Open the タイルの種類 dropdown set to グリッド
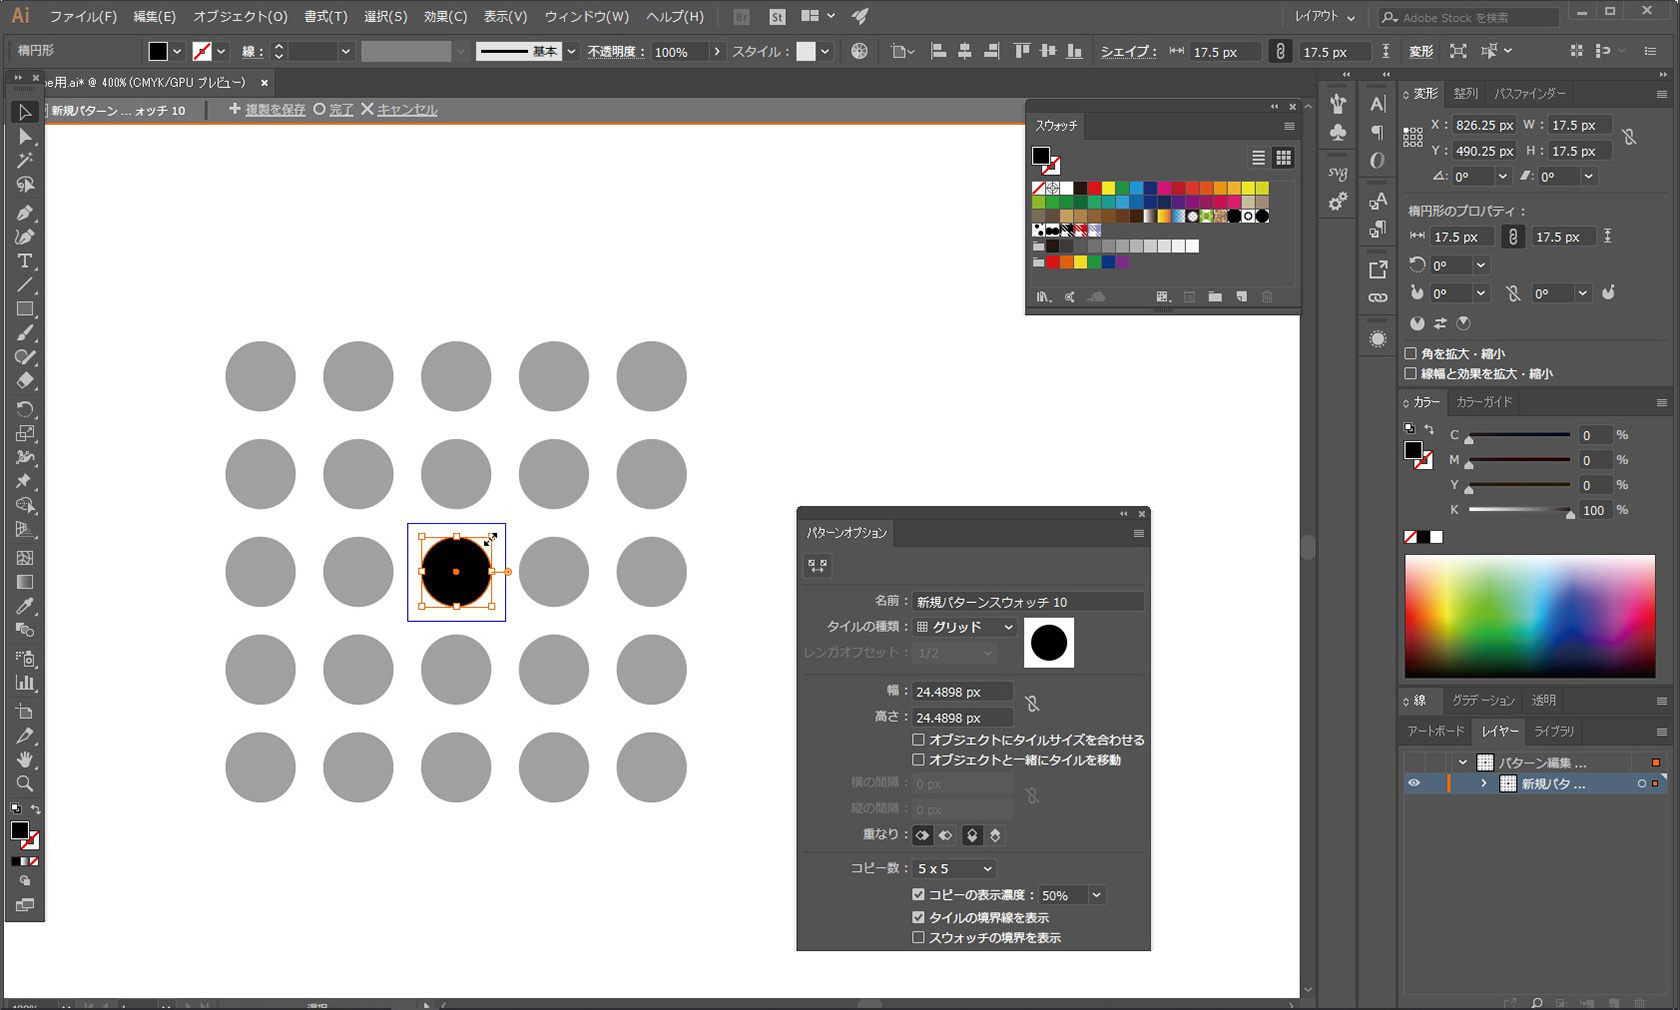 click(965, 627)
